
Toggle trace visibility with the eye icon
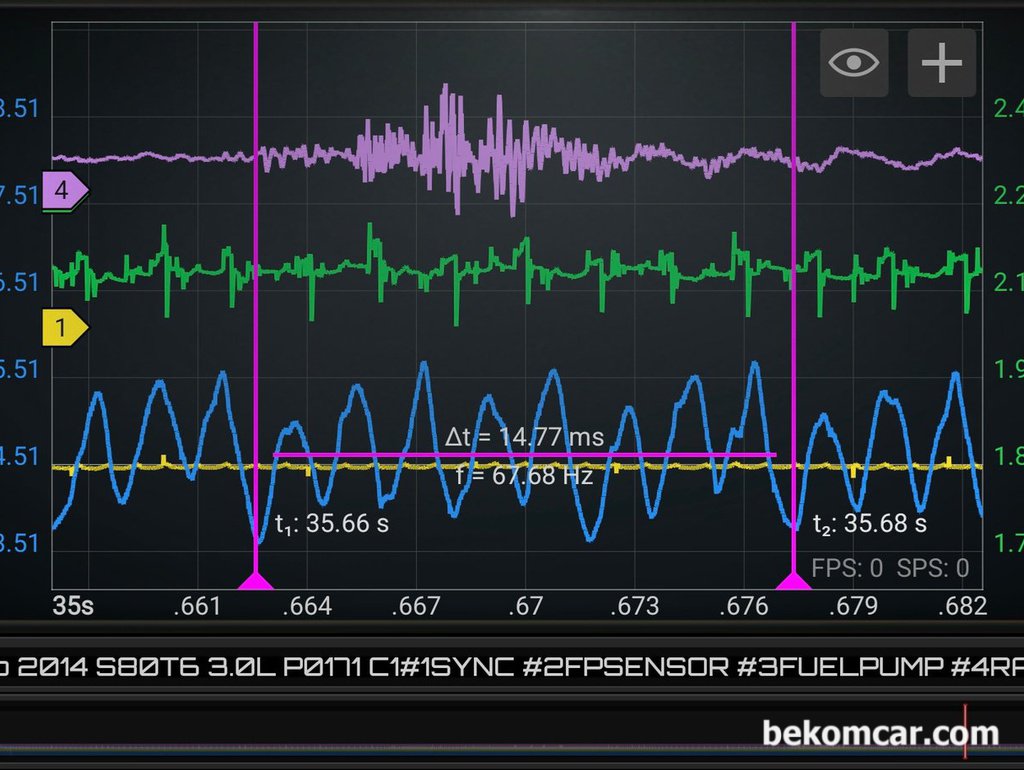pyautogui.click(x=854, y=63)
